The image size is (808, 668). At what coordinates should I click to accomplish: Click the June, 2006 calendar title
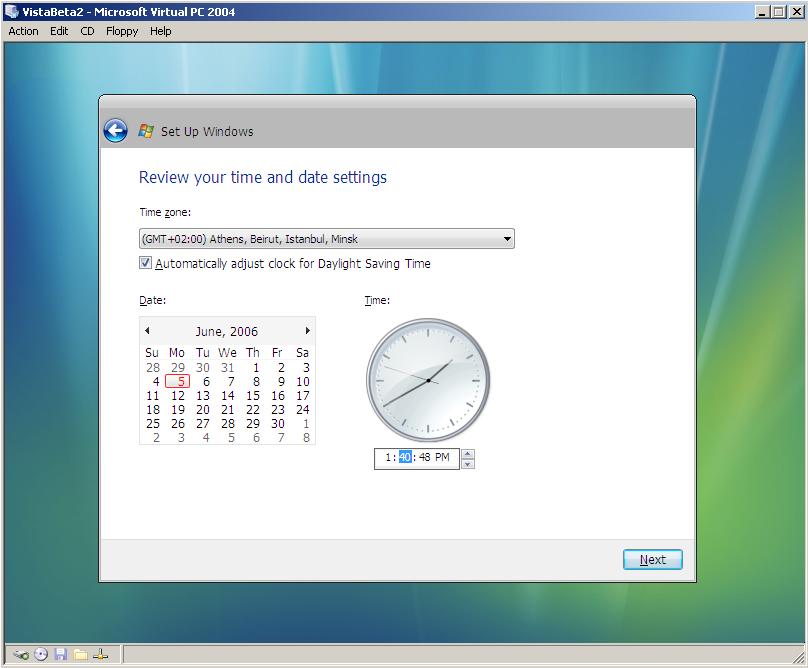point(226,331)
